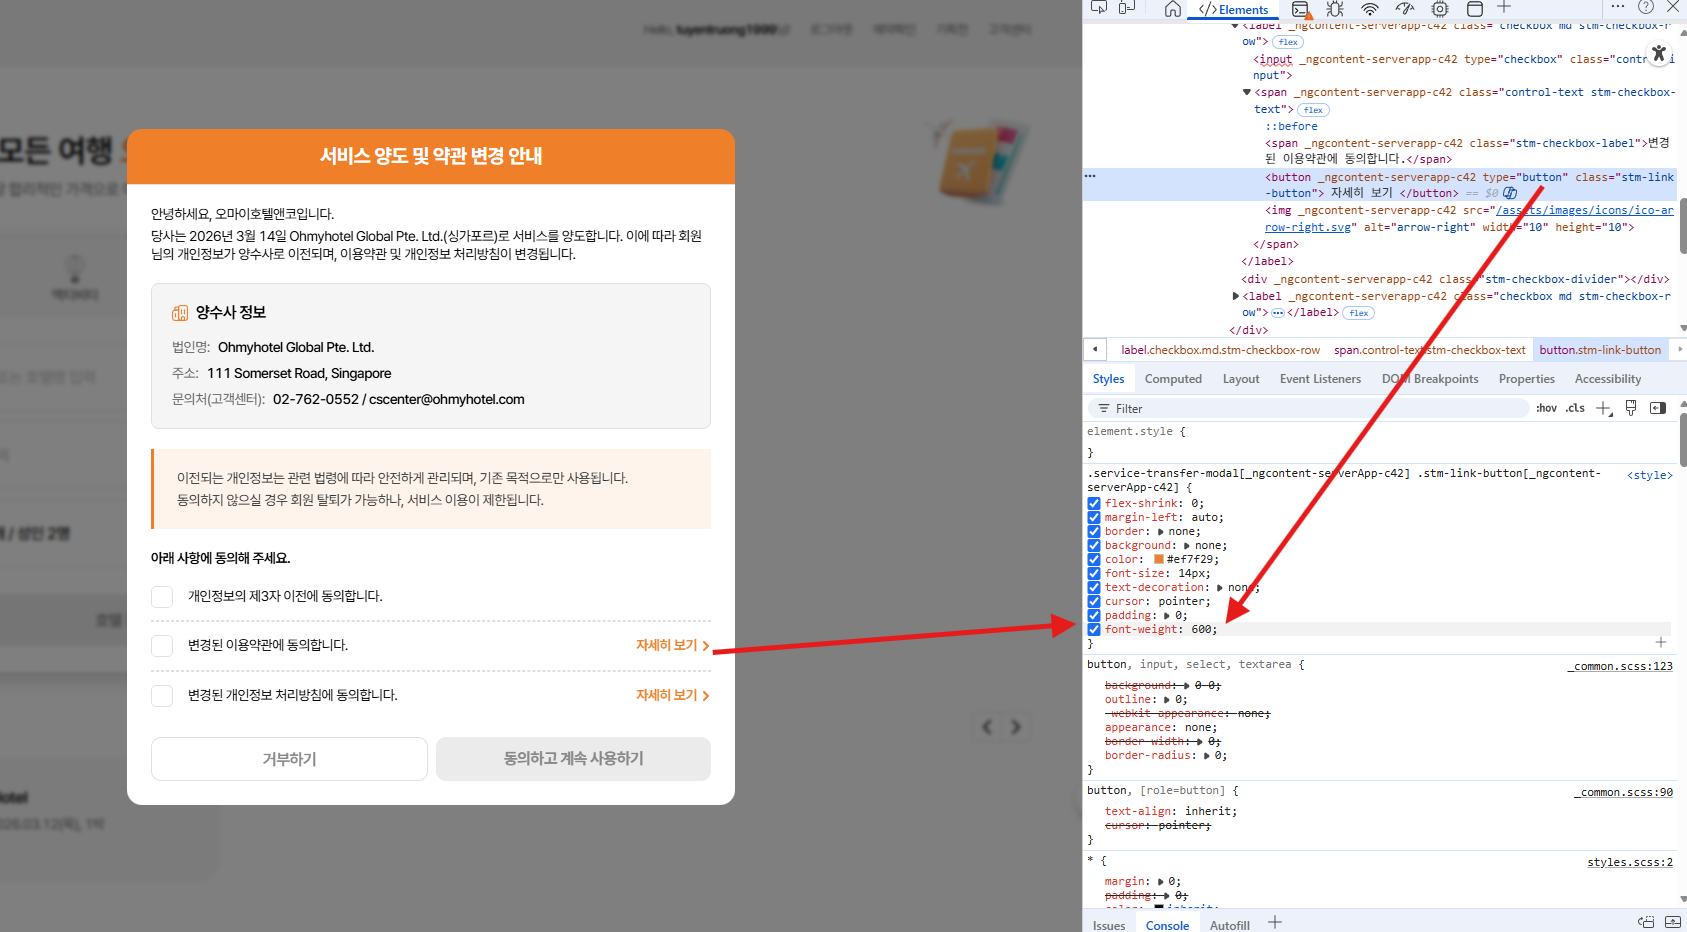Image resolution: width=1687 pixels, height=932 pixels.
Task: Open 자세히 보기 for 개인정보 처리방침
Action: (673, 695)
